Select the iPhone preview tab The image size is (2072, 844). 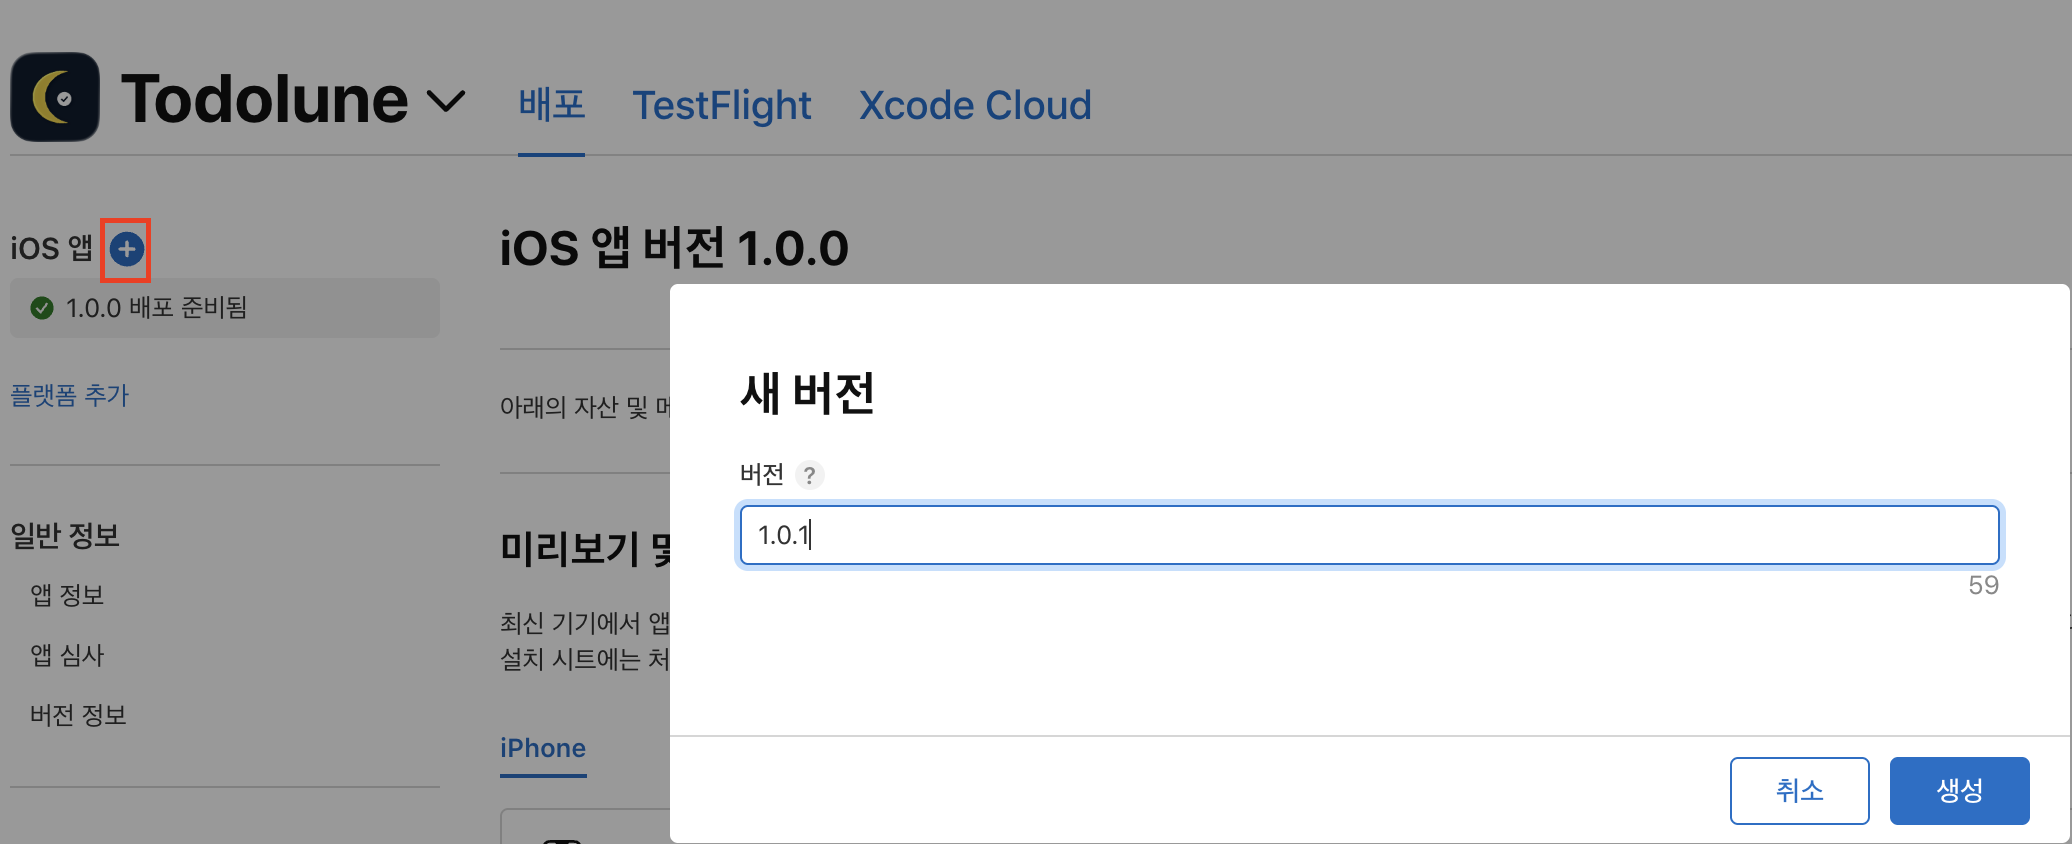[x=543, y=748]
